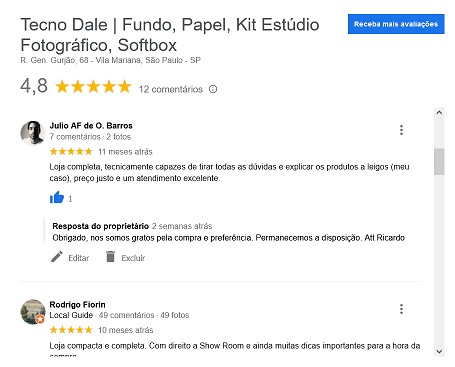Click the scrollbar thumb of the reviews list
This screenshot has height=367, width=455.
[x=439, y=162]
